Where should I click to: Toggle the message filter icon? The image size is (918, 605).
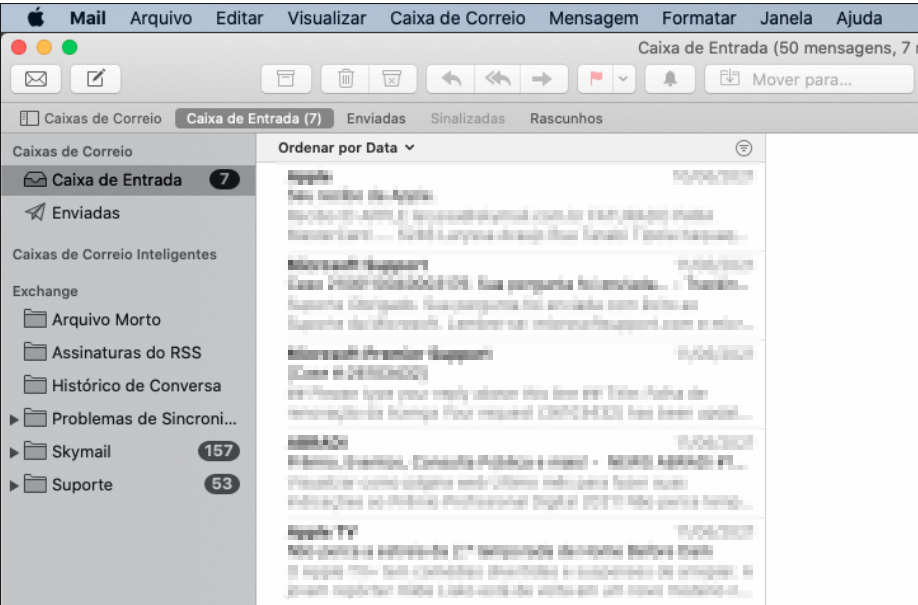(744, 148)
